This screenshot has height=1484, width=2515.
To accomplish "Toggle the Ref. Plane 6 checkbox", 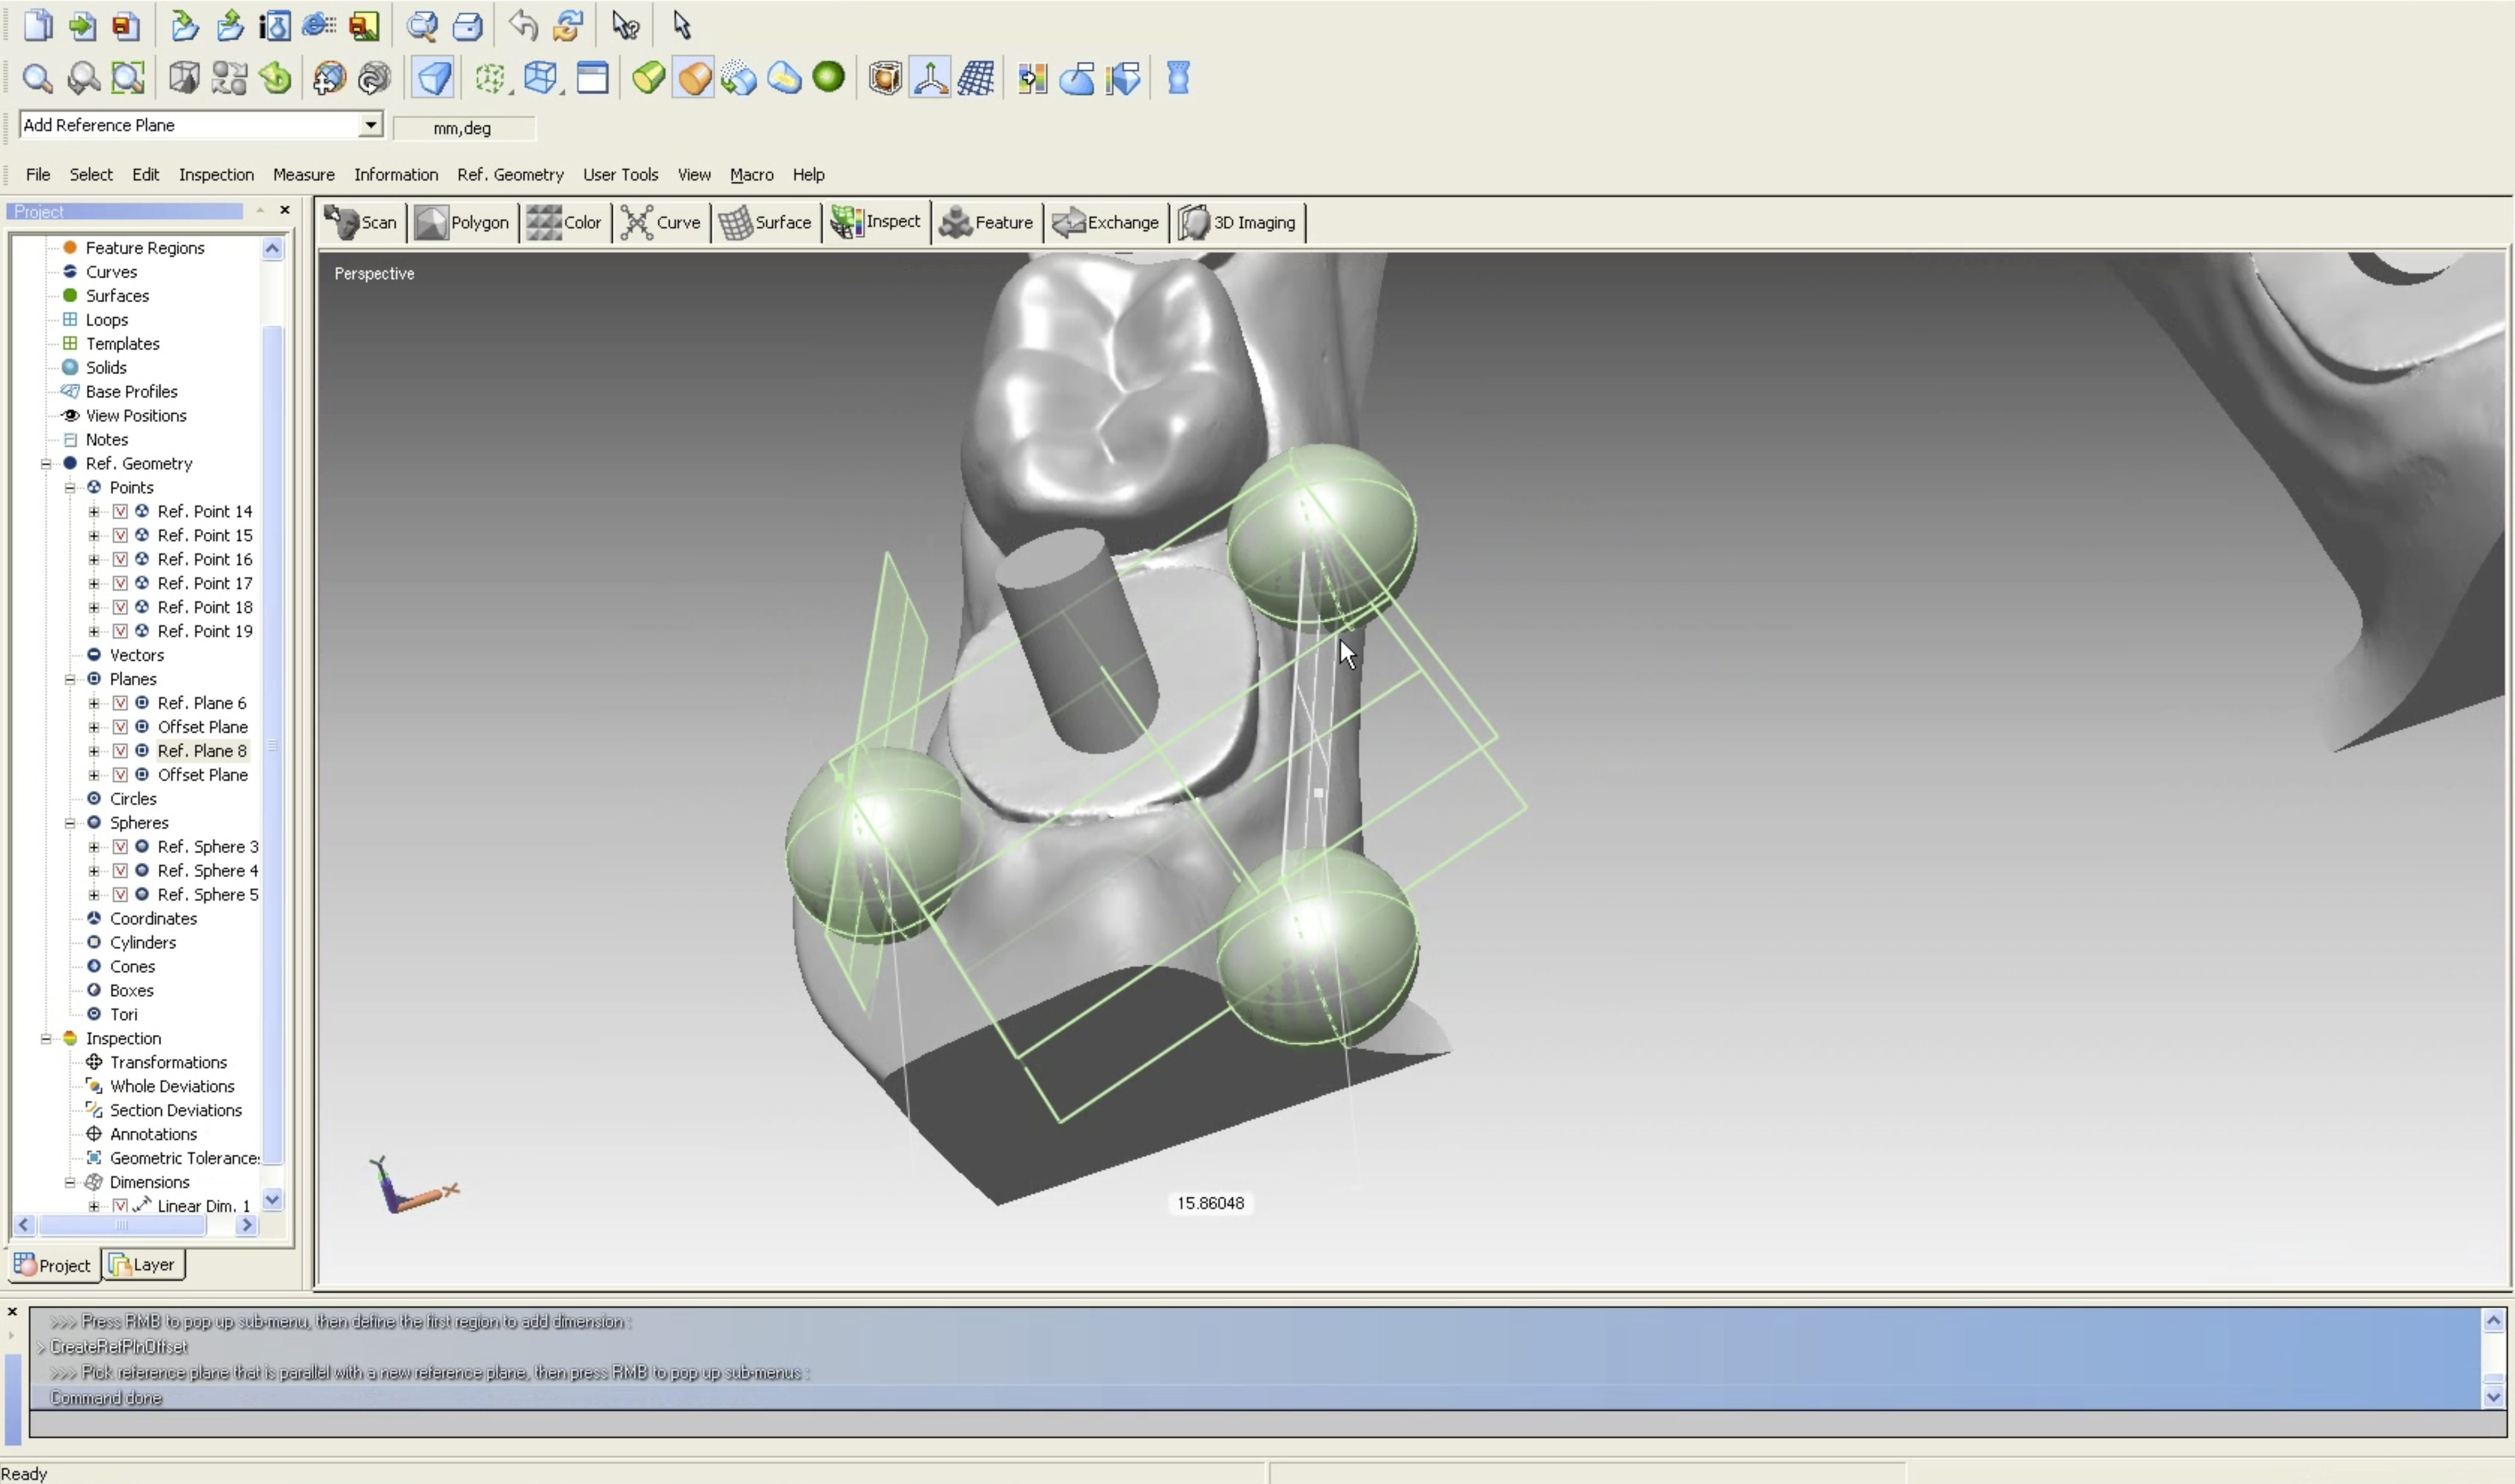I will (120, 703).
